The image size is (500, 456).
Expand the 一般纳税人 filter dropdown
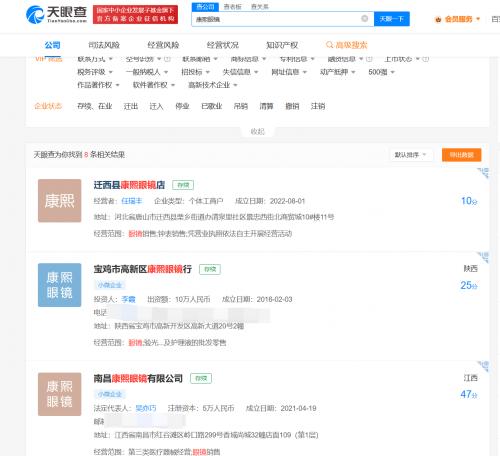click(x=147, y=72)
